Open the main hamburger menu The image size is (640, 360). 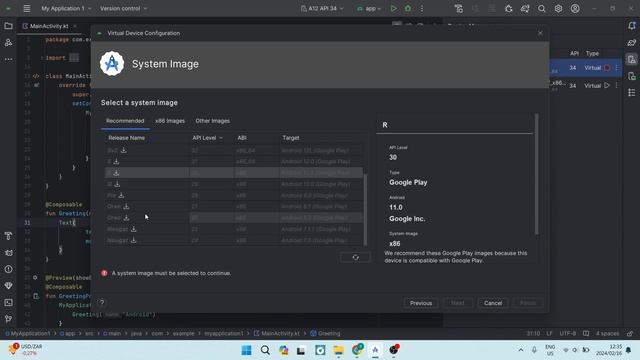[27, 8]
